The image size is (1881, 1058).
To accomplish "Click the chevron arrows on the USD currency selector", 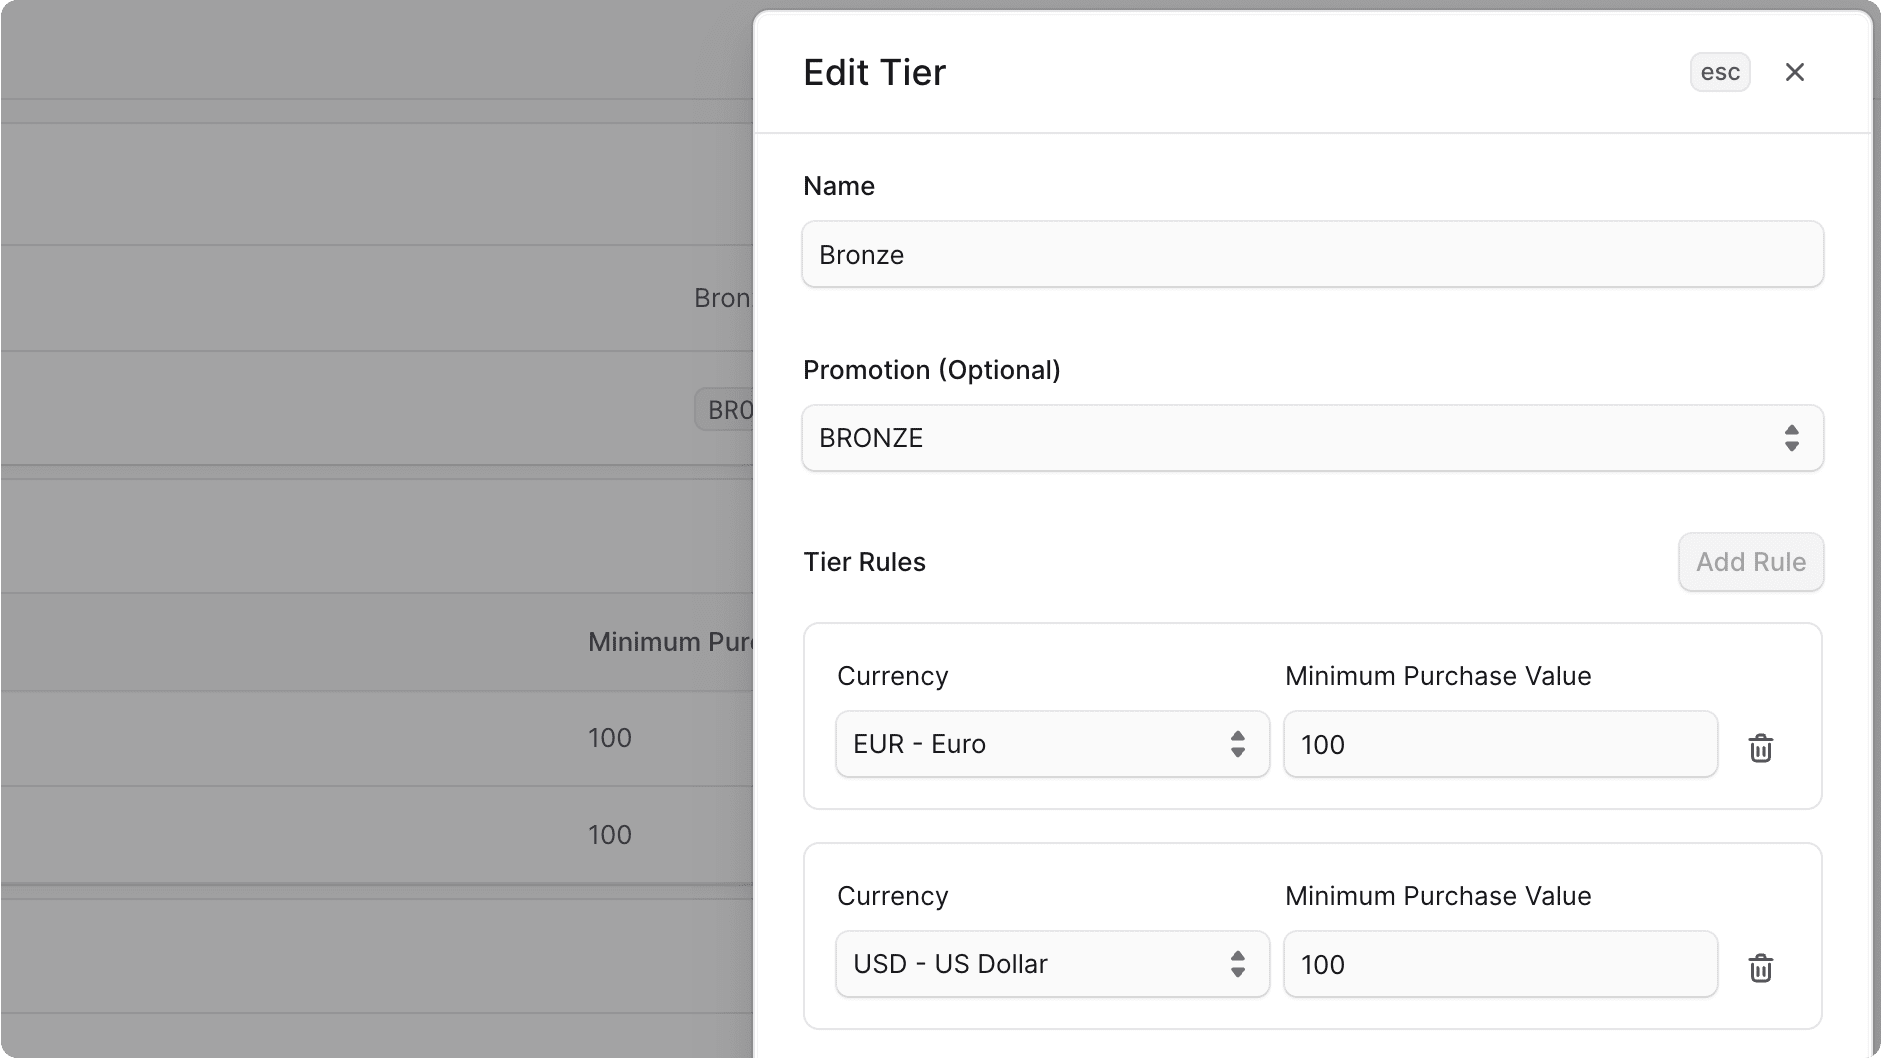I will pos(1237,964).
